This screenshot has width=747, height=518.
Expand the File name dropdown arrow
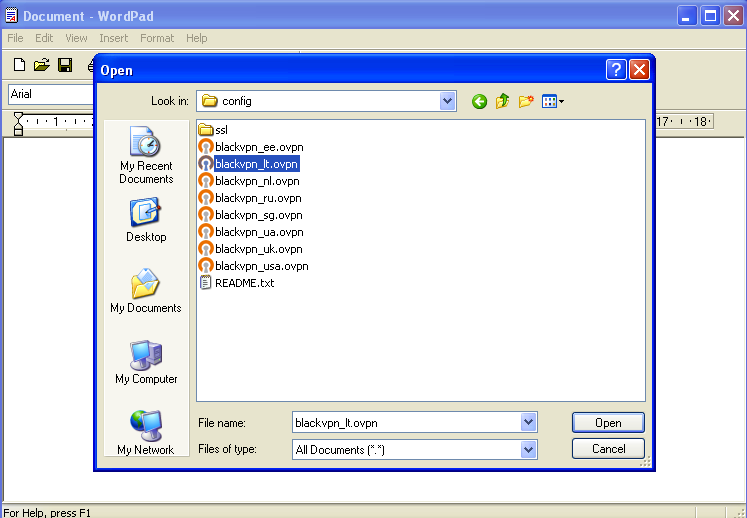(528, 422)
